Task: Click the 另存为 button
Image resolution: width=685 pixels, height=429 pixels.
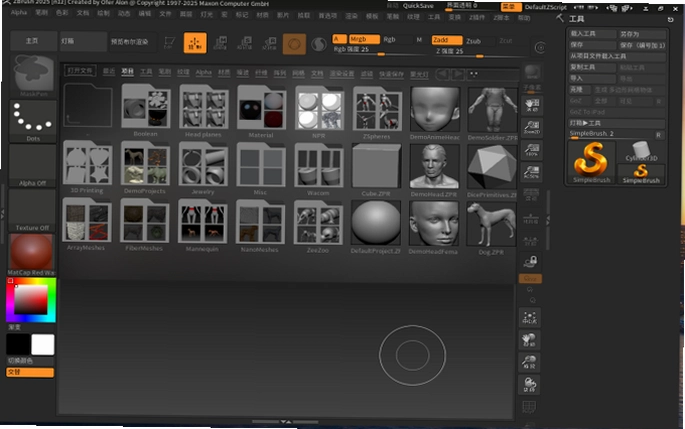Action: pyautogui.click(x=642, y=34)
